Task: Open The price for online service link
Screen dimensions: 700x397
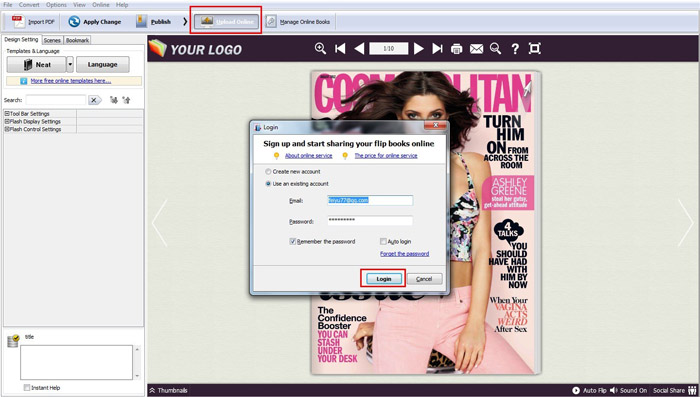Action: (386, 155)
